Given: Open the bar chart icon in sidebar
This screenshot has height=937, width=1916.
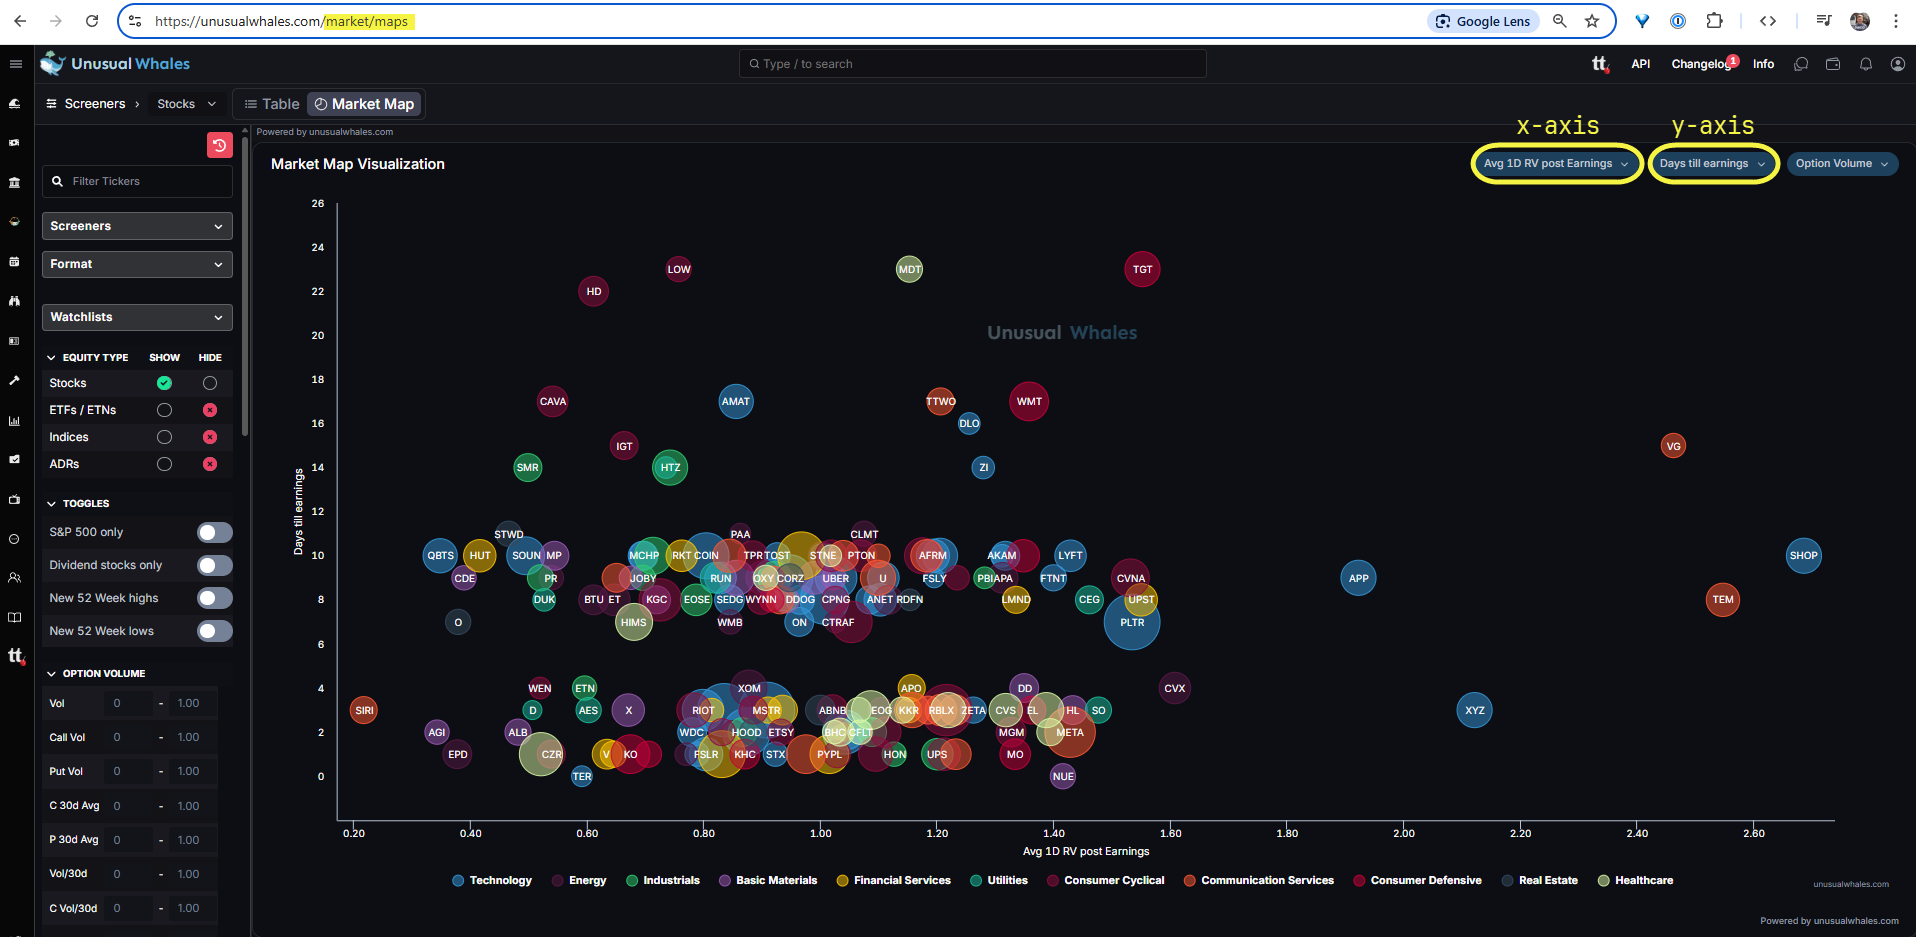Looking at the screenshot, I should [x=15, y=421].
